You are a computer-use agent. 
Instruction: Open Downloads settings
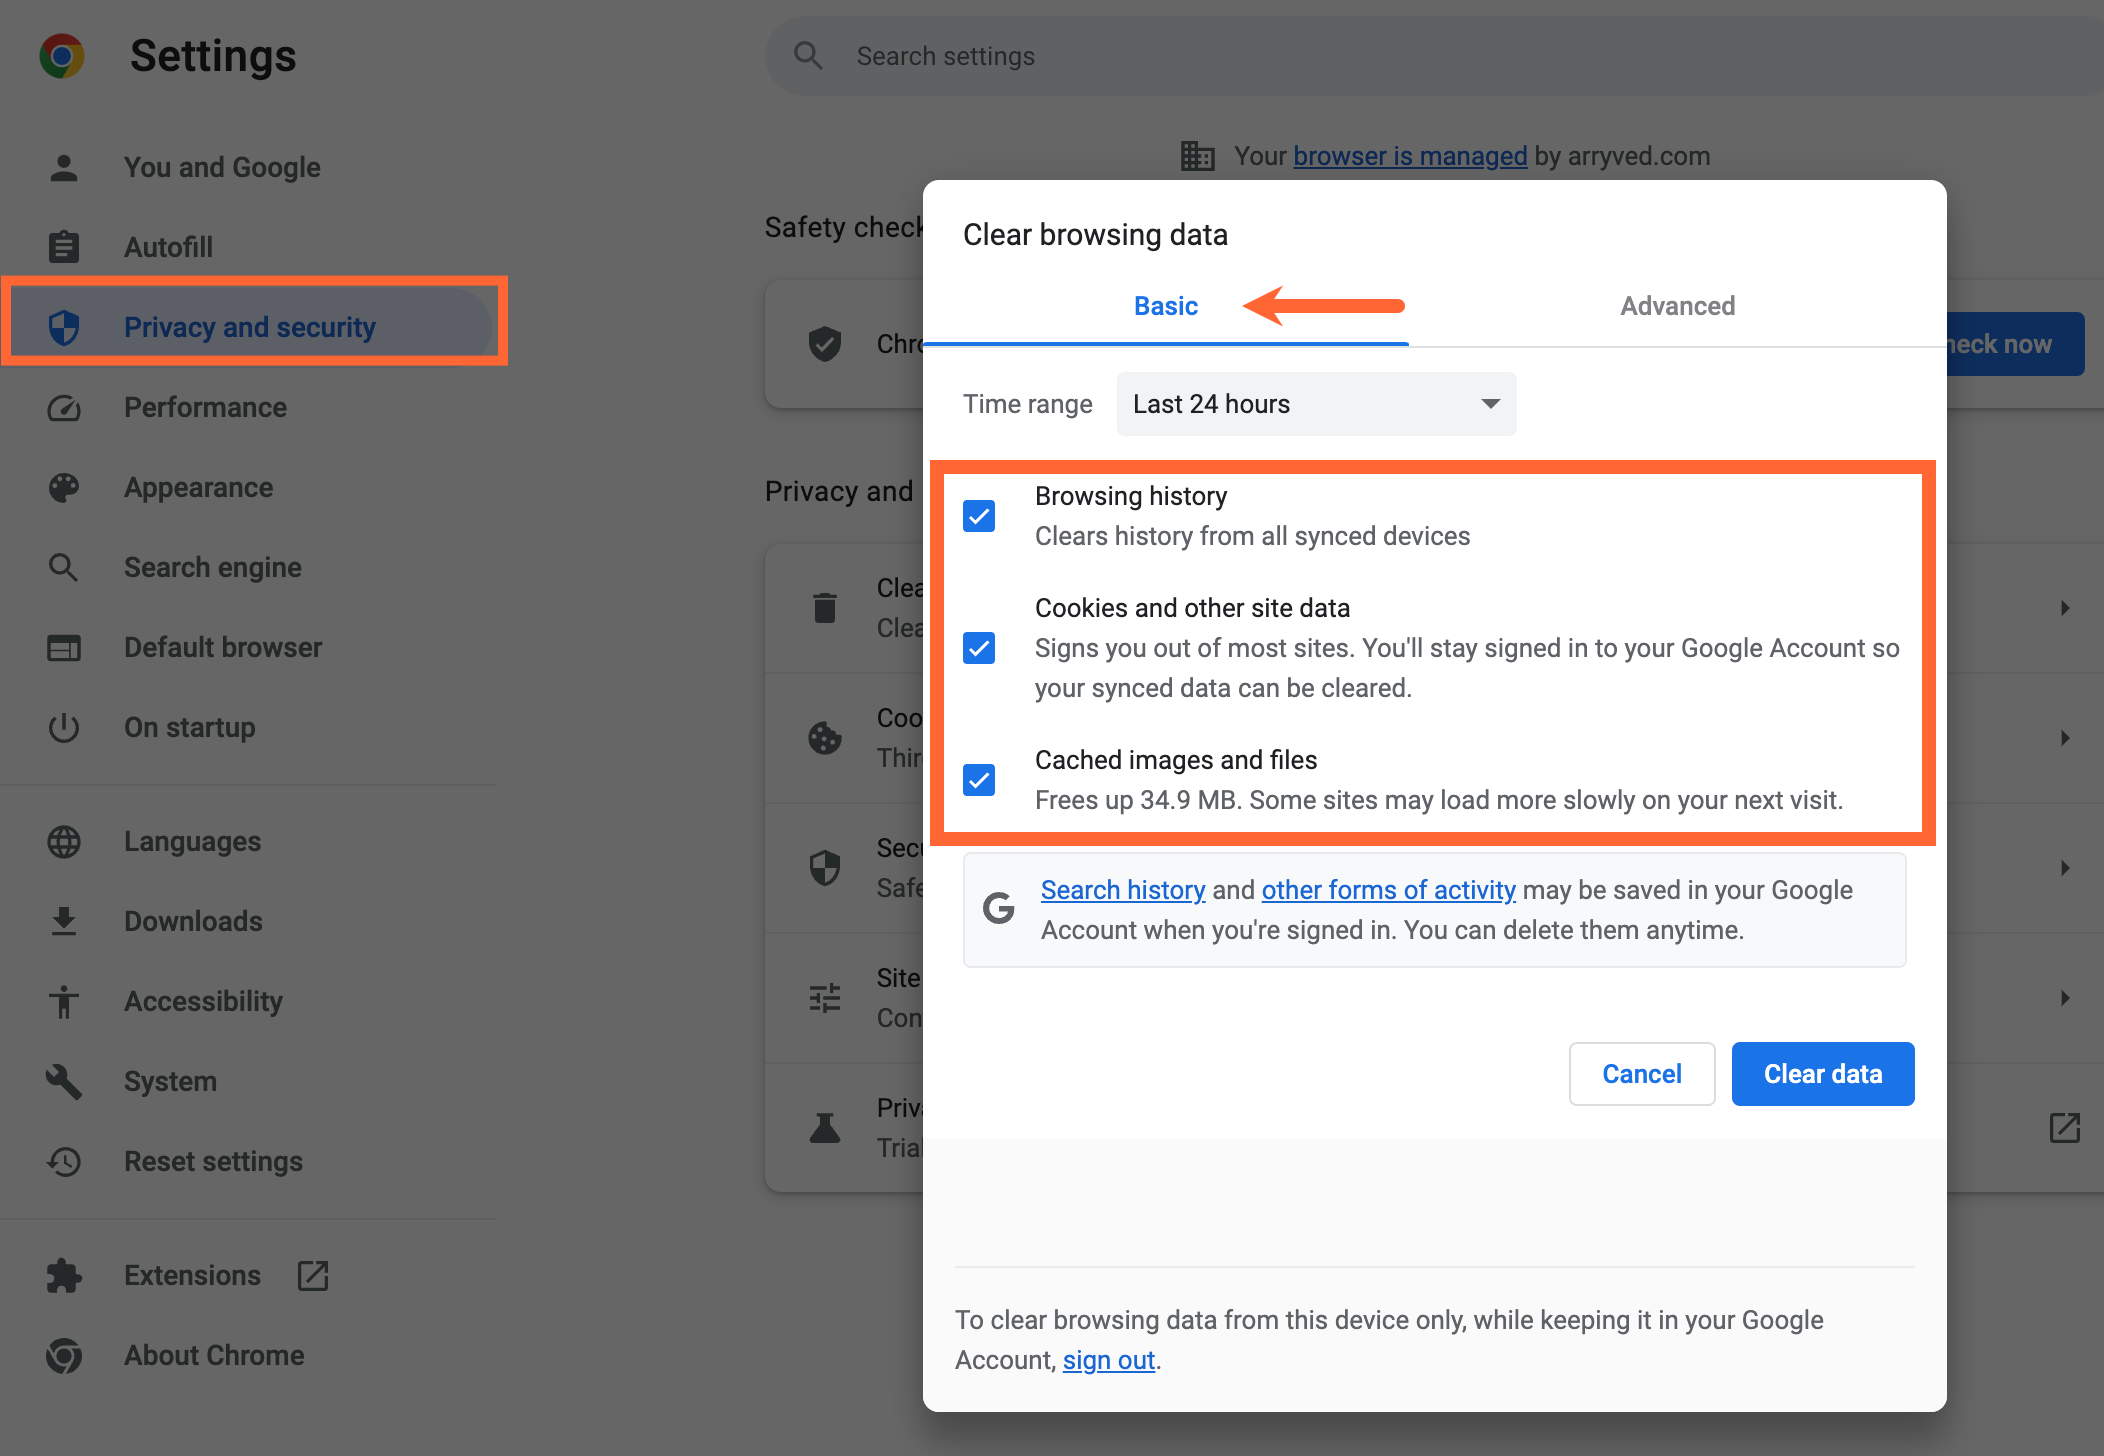click(193, 921)
